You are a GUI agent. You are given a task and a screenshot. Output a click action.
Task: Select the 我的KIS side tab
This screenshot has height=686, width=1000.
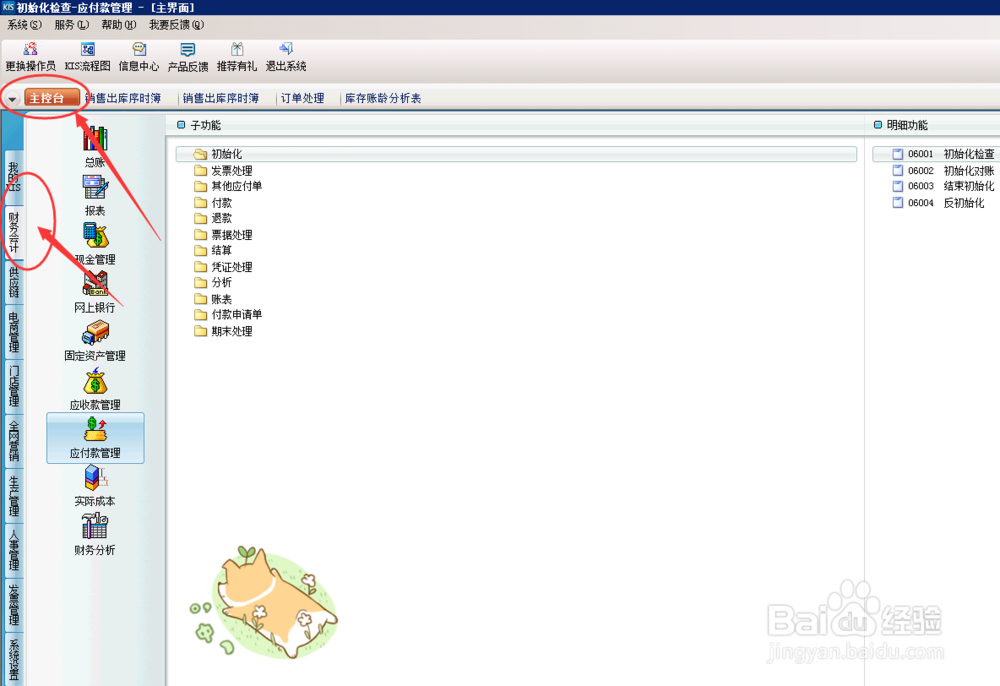(x=13, y=177)
